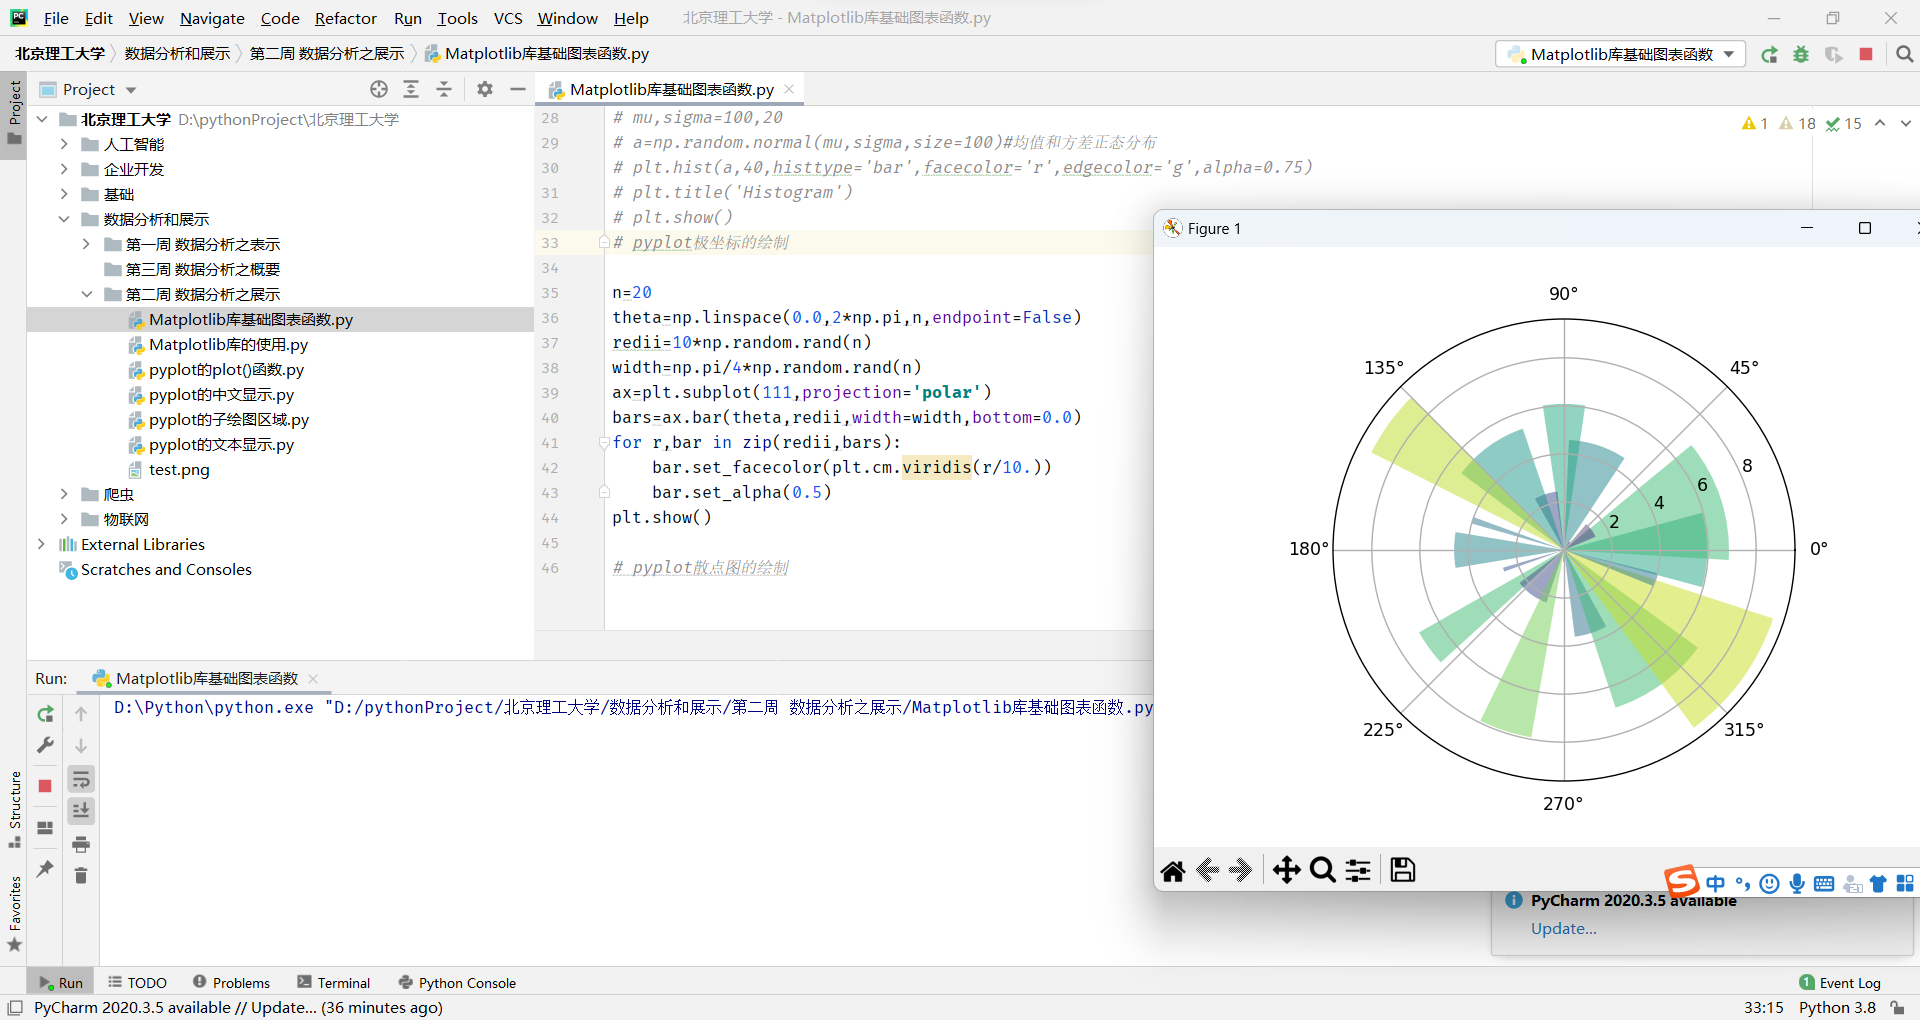The height and width of the screenshot is (1020, 1920).
Task: Reset figure view with Home icon
Action: point(1173,871)
